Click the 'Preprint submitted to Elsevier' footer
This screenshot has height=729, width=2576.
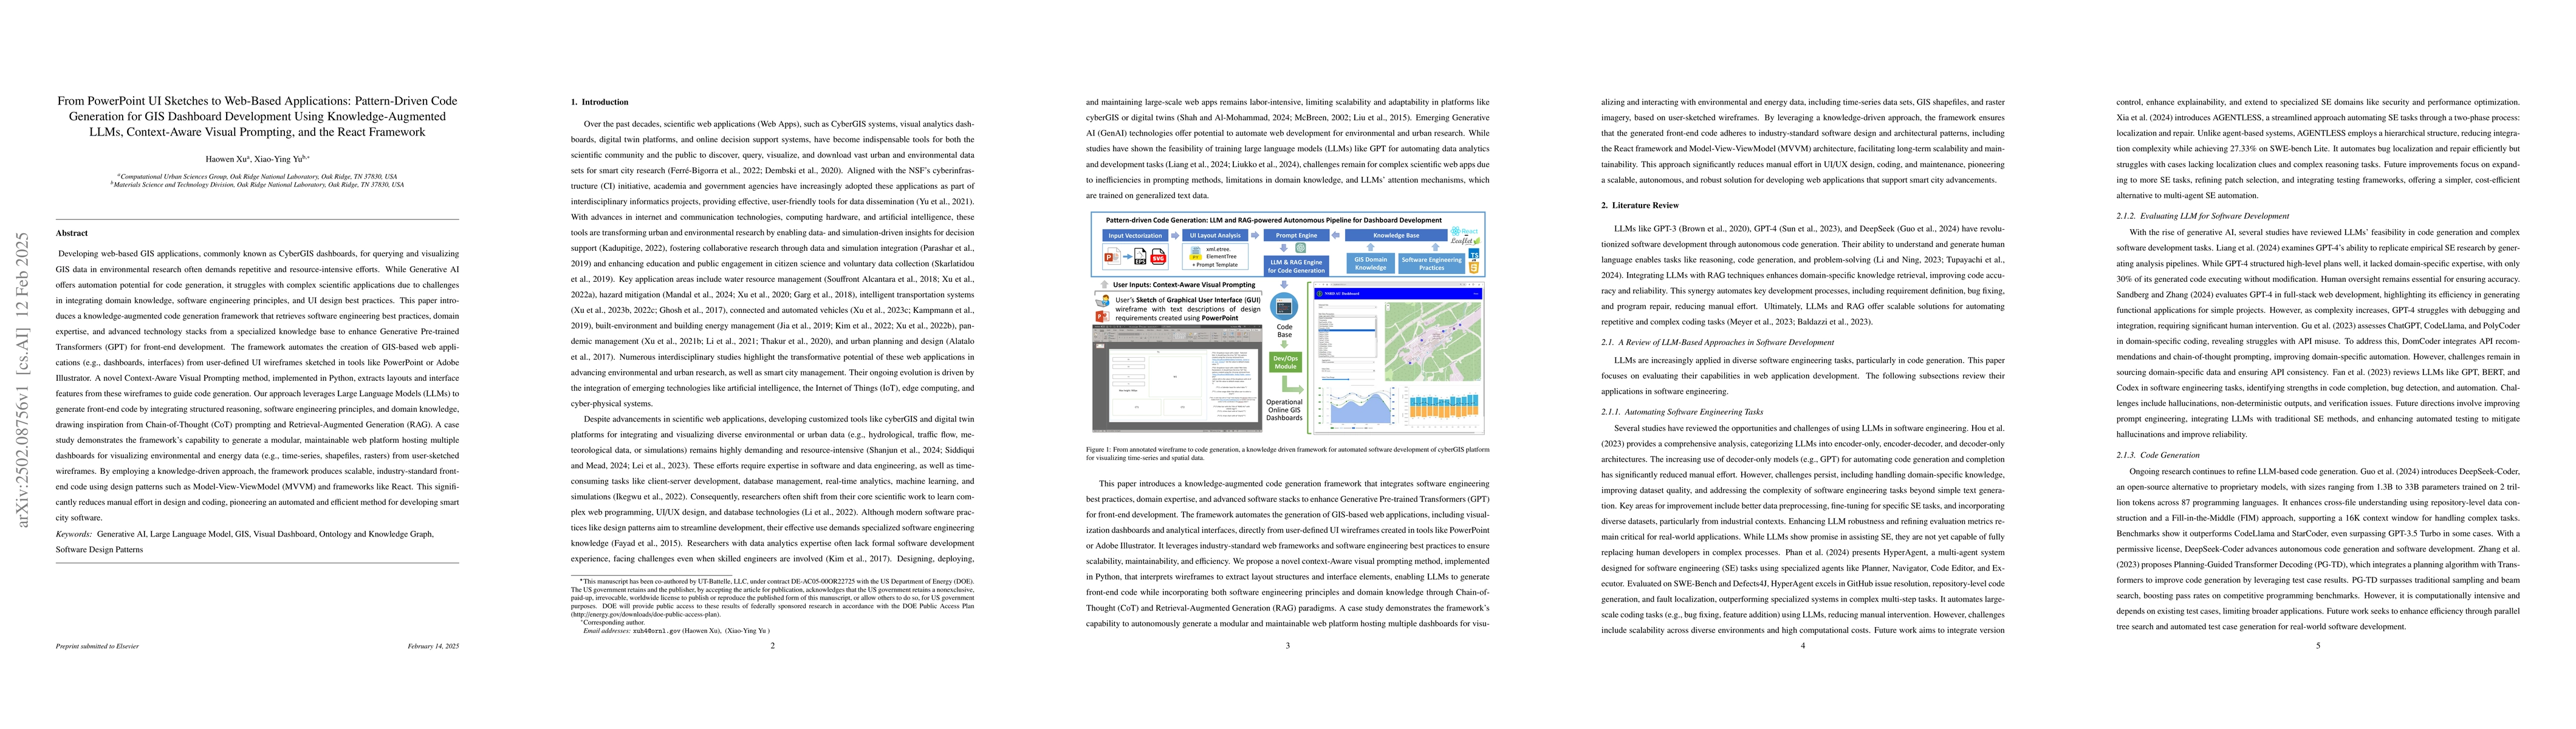click(x=97, y=646)
